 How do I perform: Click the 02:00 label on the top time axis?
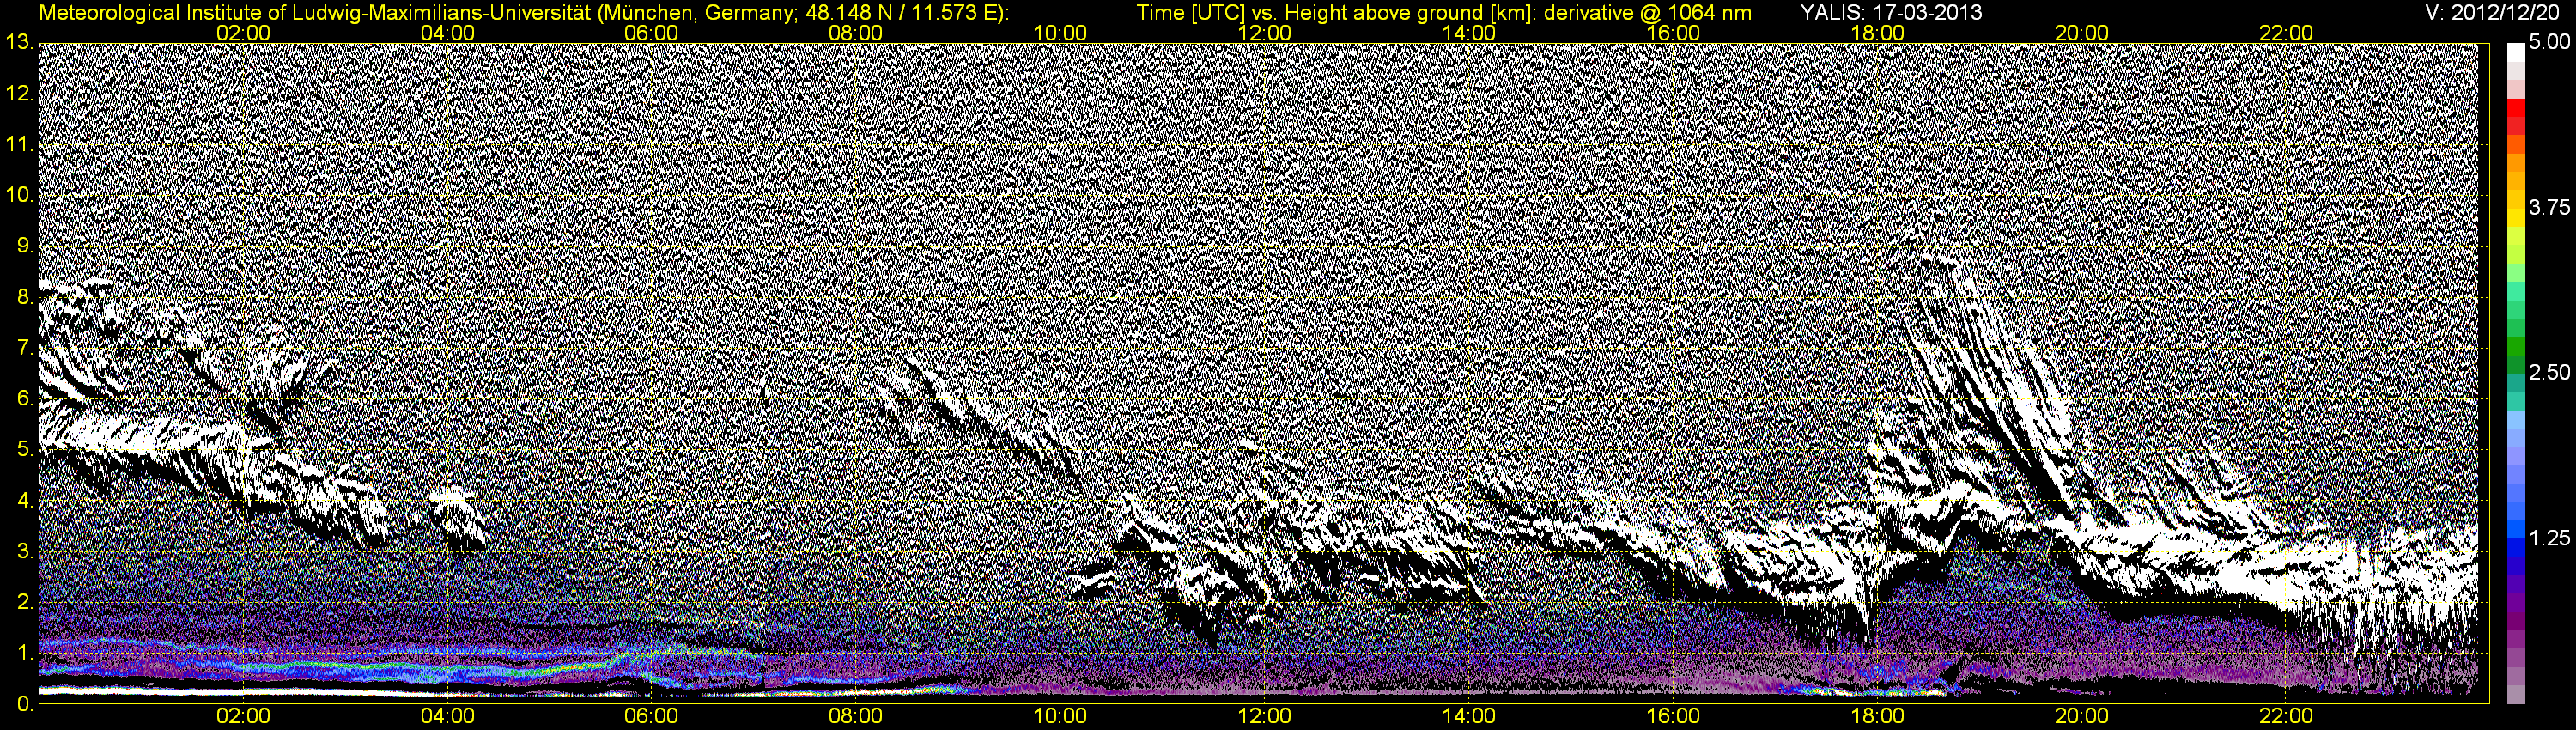[x=244, y=33]
